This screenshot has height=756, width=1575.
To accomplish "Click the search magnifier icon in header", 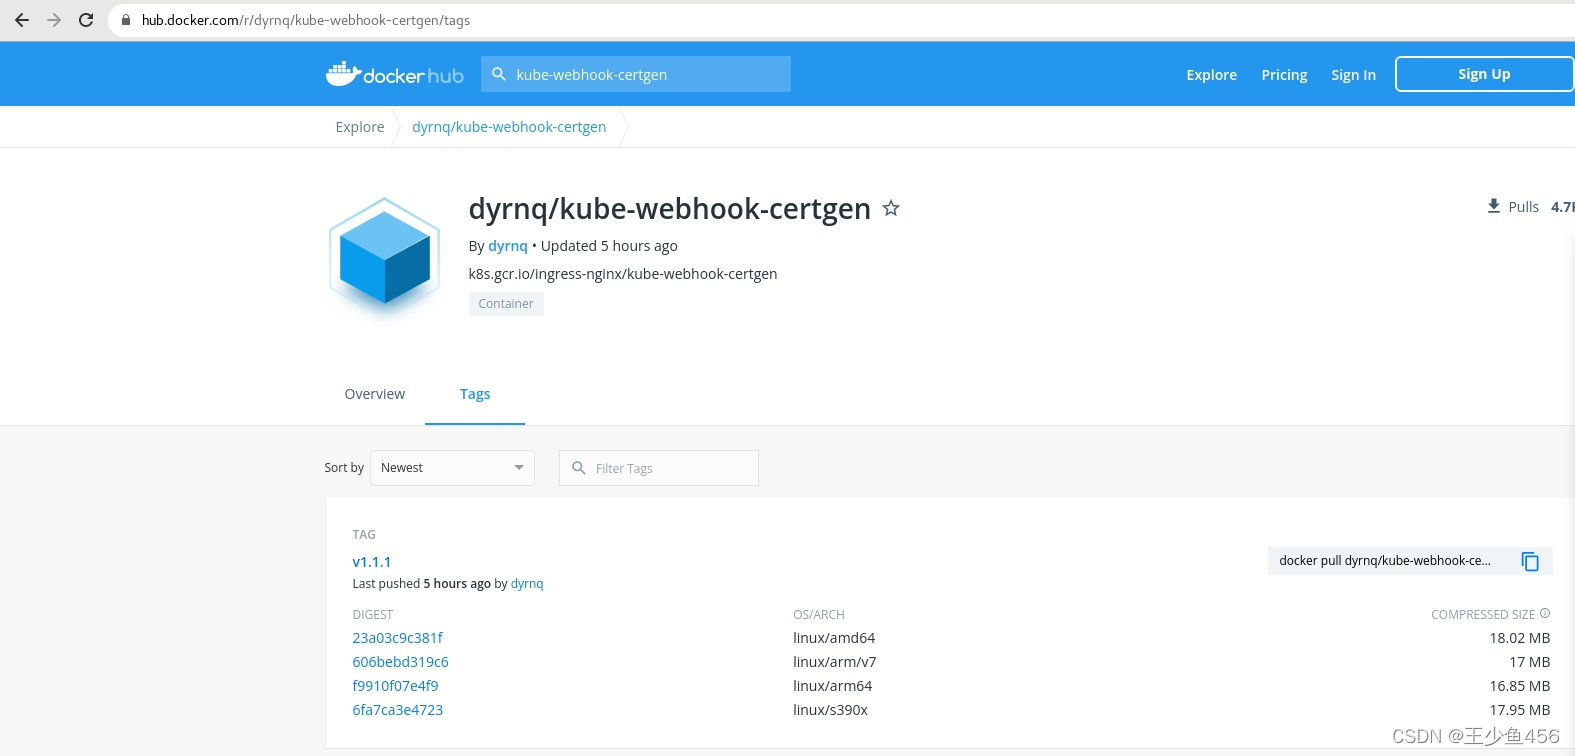I will tap(499, 74).
